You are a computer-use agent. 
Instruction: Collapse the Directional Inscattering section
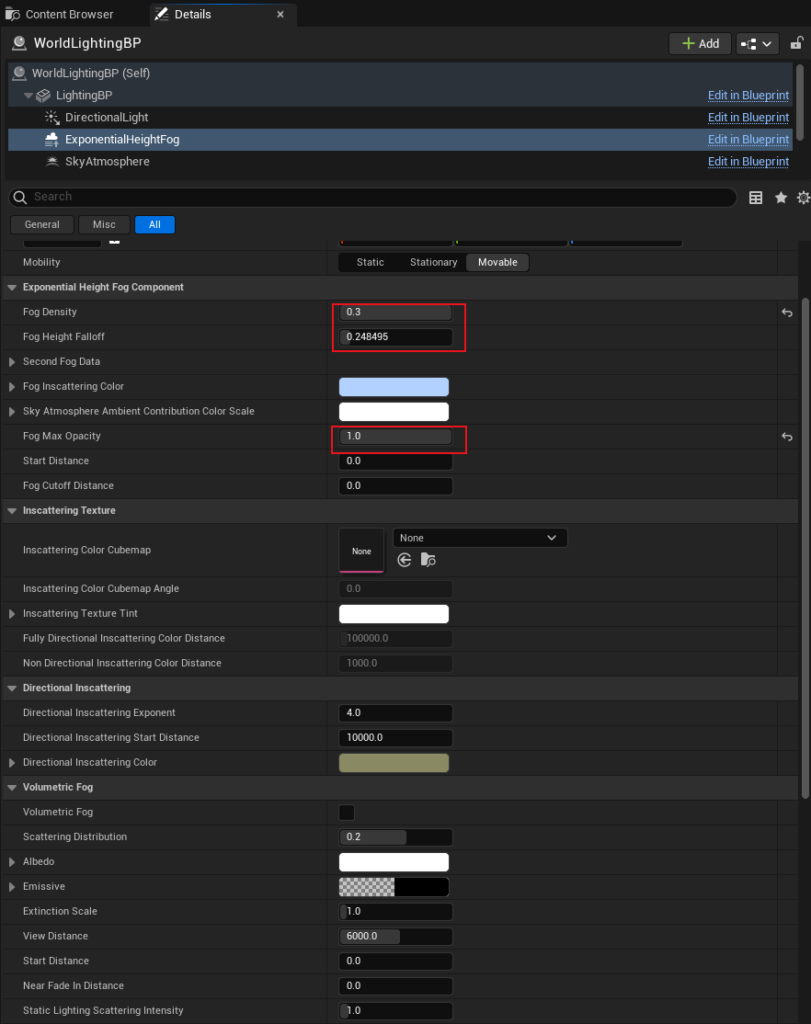tap(13, 688)
